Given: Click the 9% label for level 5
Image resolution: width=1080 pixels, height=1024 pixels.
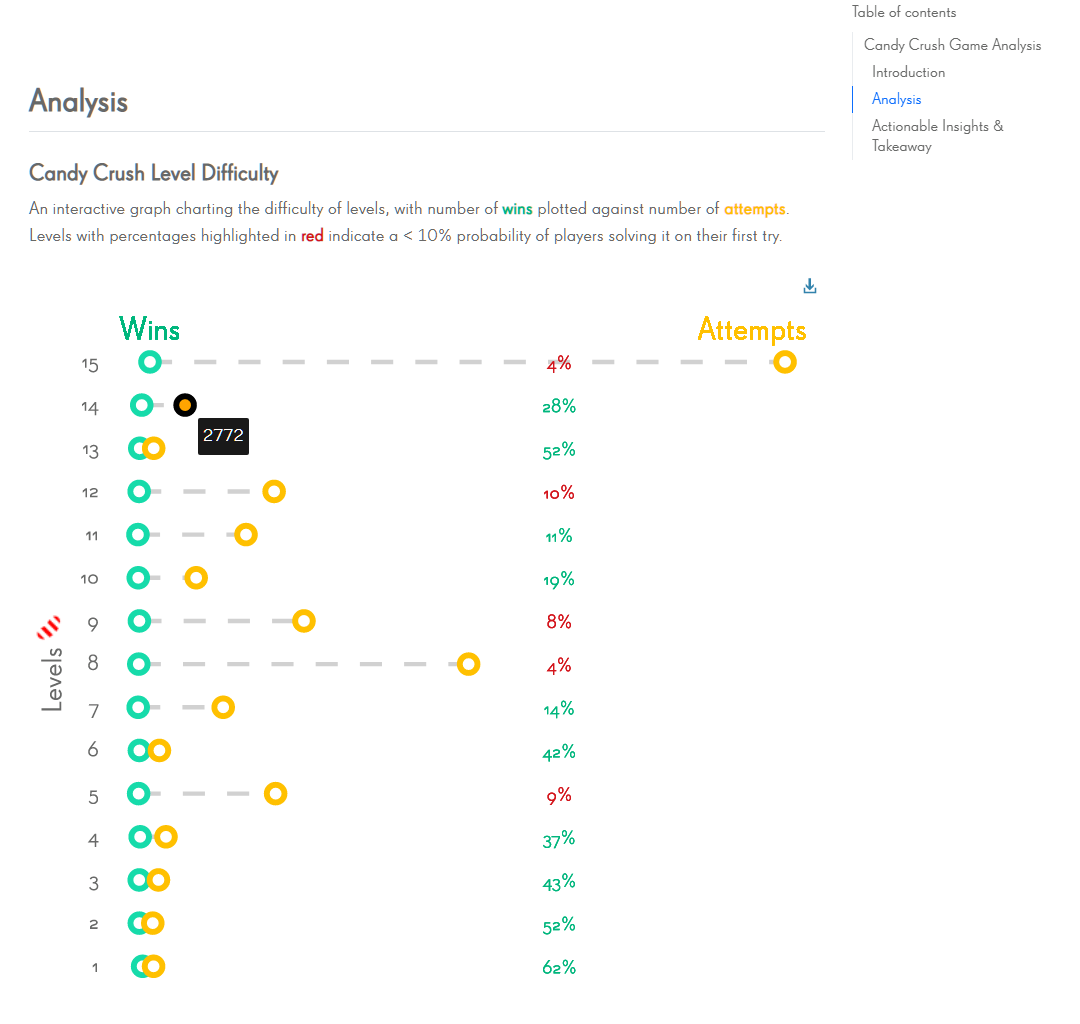Looking at the screenshot, I should pyautogui.click(x=559, y=795).
